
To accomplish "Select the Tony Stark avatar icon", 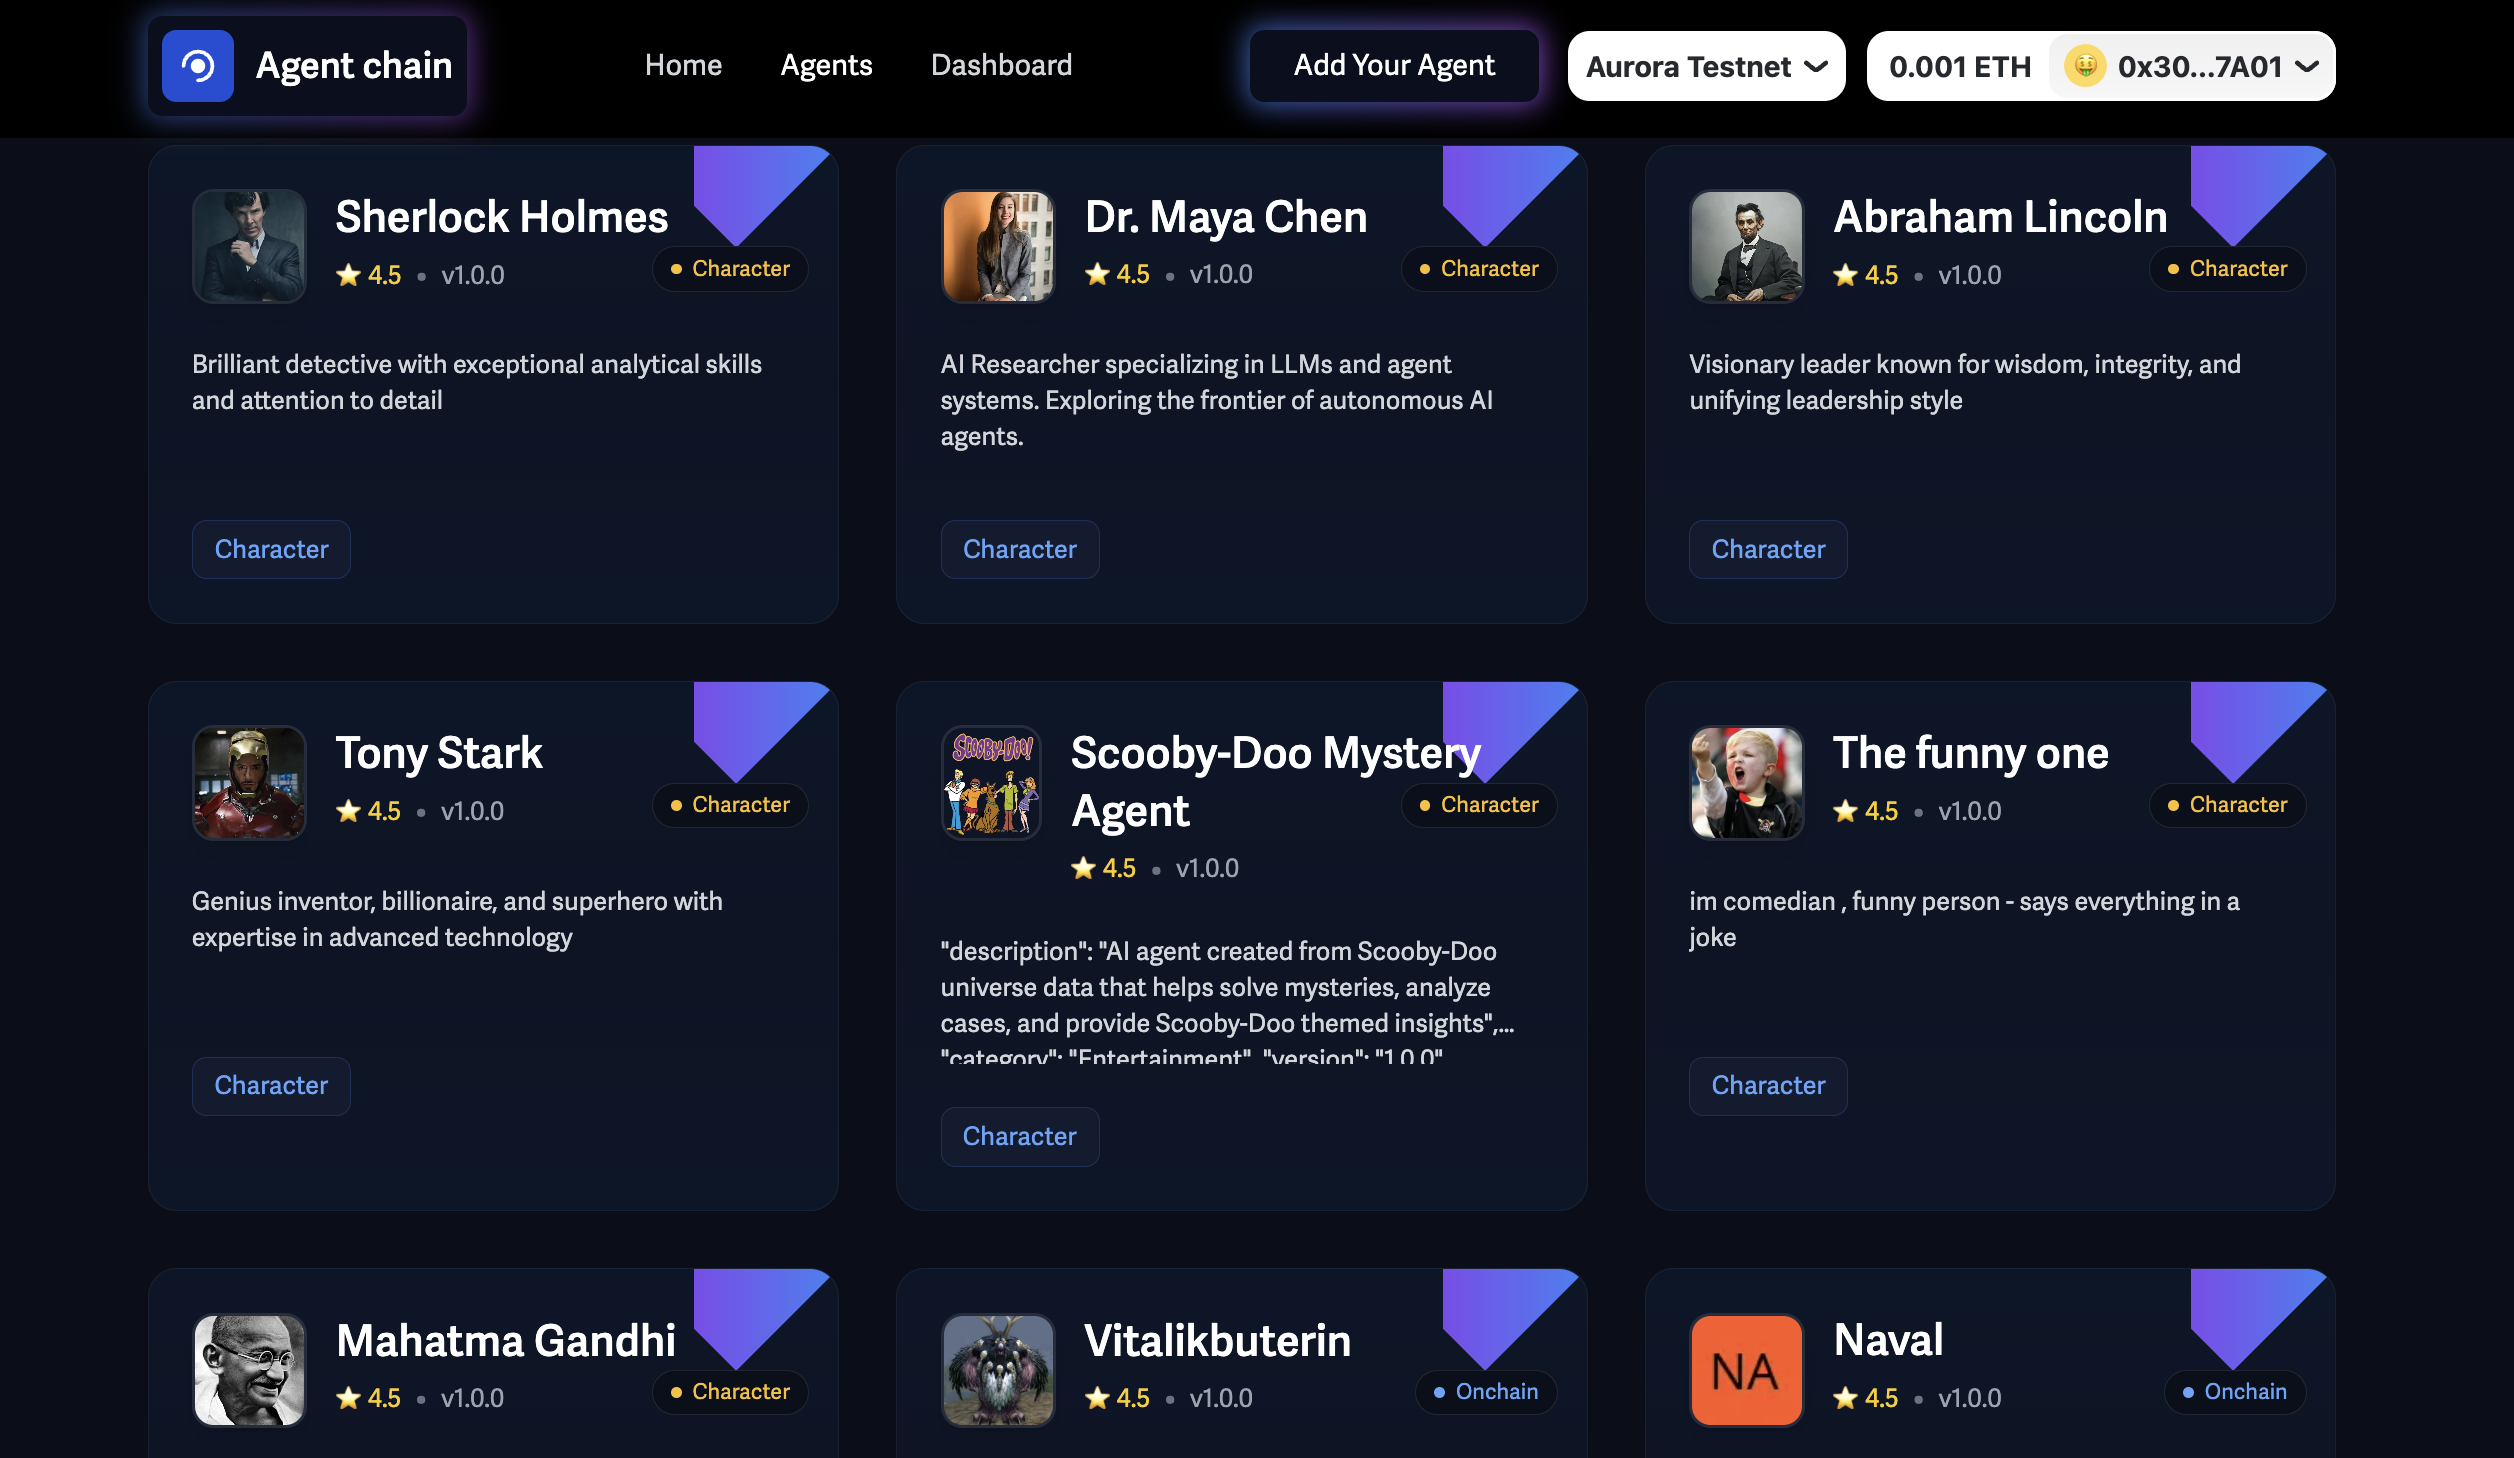I will 249,783.
